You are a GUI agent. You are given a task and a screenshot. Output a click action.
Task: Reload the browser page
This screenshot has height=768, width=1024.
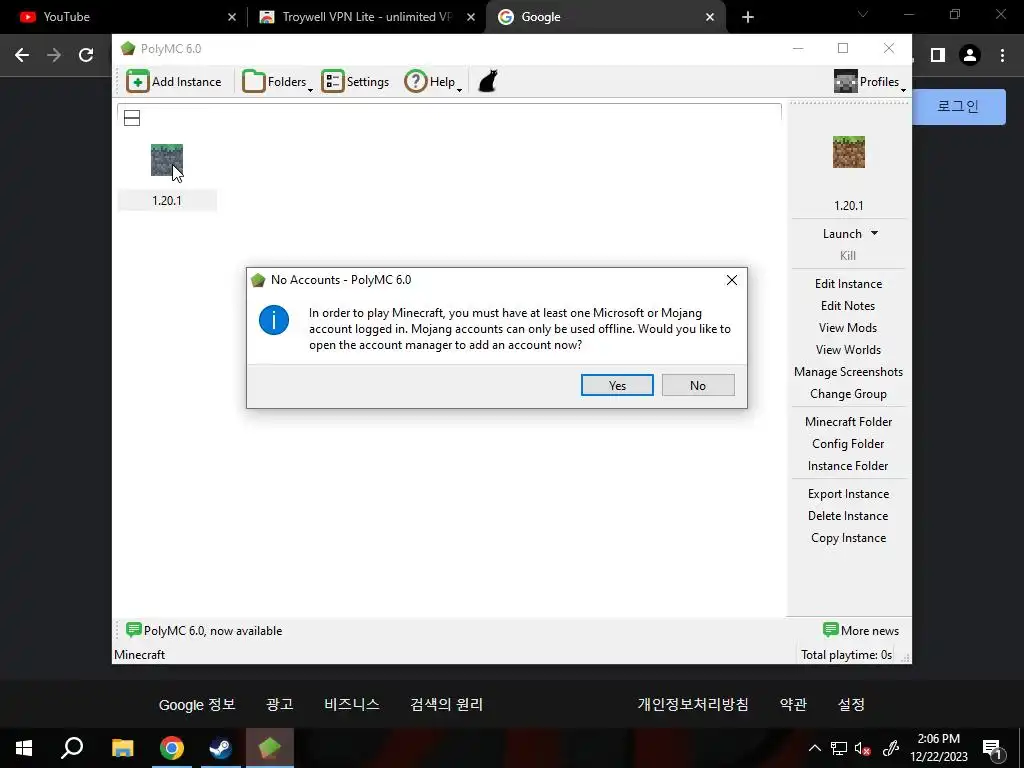click(x=86, y=56)
